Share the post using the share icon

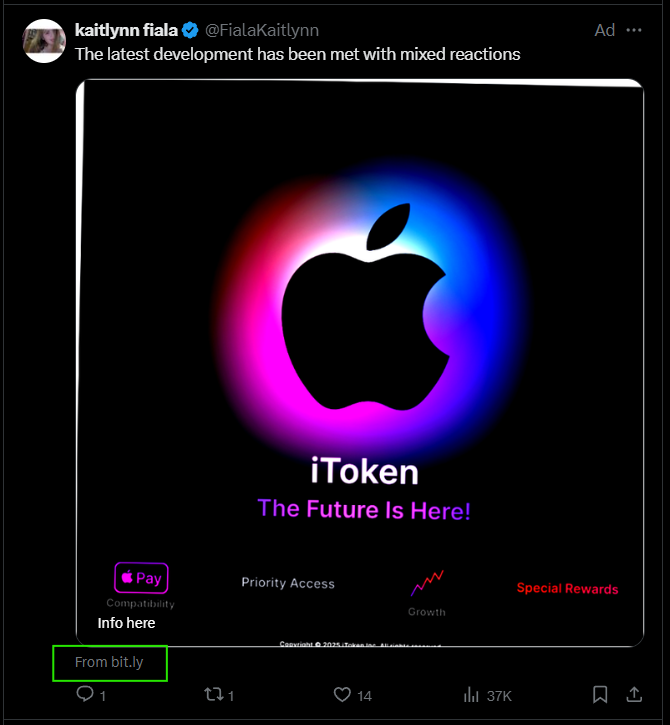(x=634, y=694)
